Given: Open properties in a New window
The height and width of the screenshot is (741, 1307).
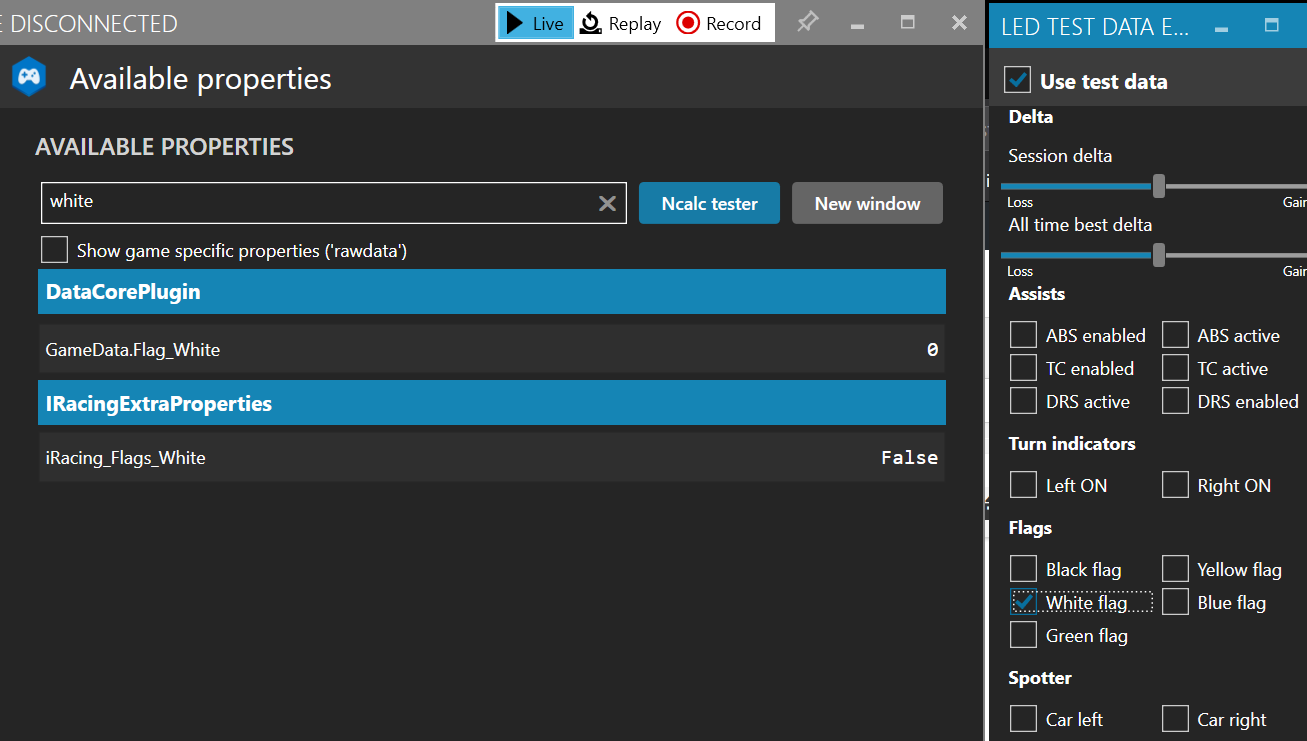Looking at the screenshot, I should pos(867,203).
